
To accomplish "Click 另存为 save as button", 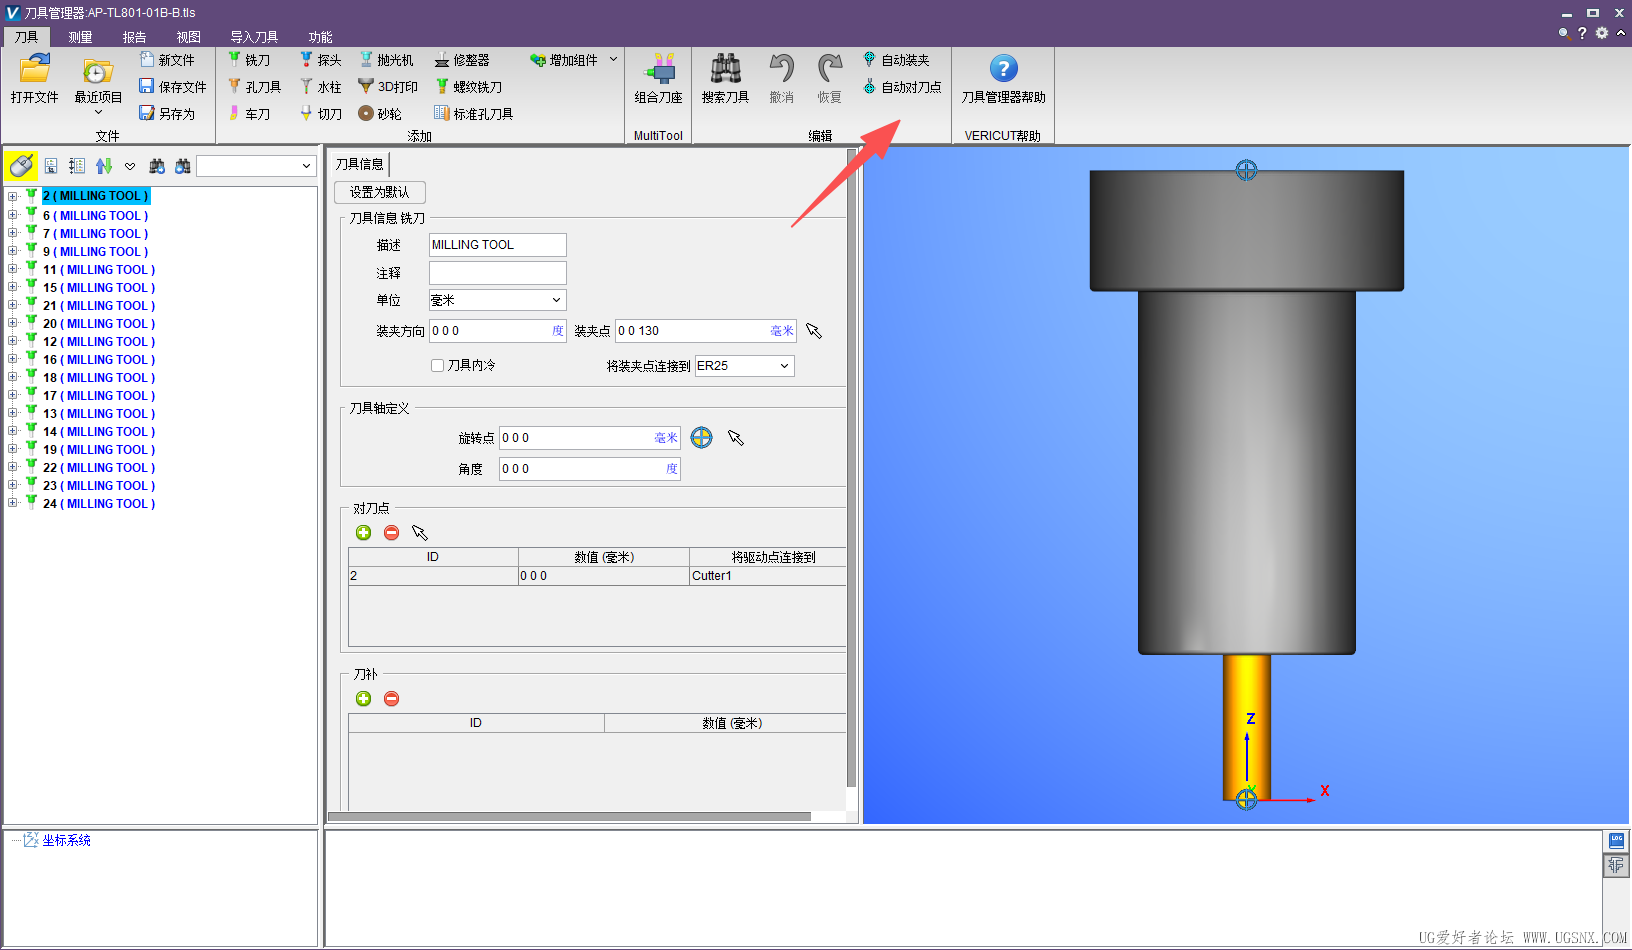I will pyautogui.click(x=167, y=114).
